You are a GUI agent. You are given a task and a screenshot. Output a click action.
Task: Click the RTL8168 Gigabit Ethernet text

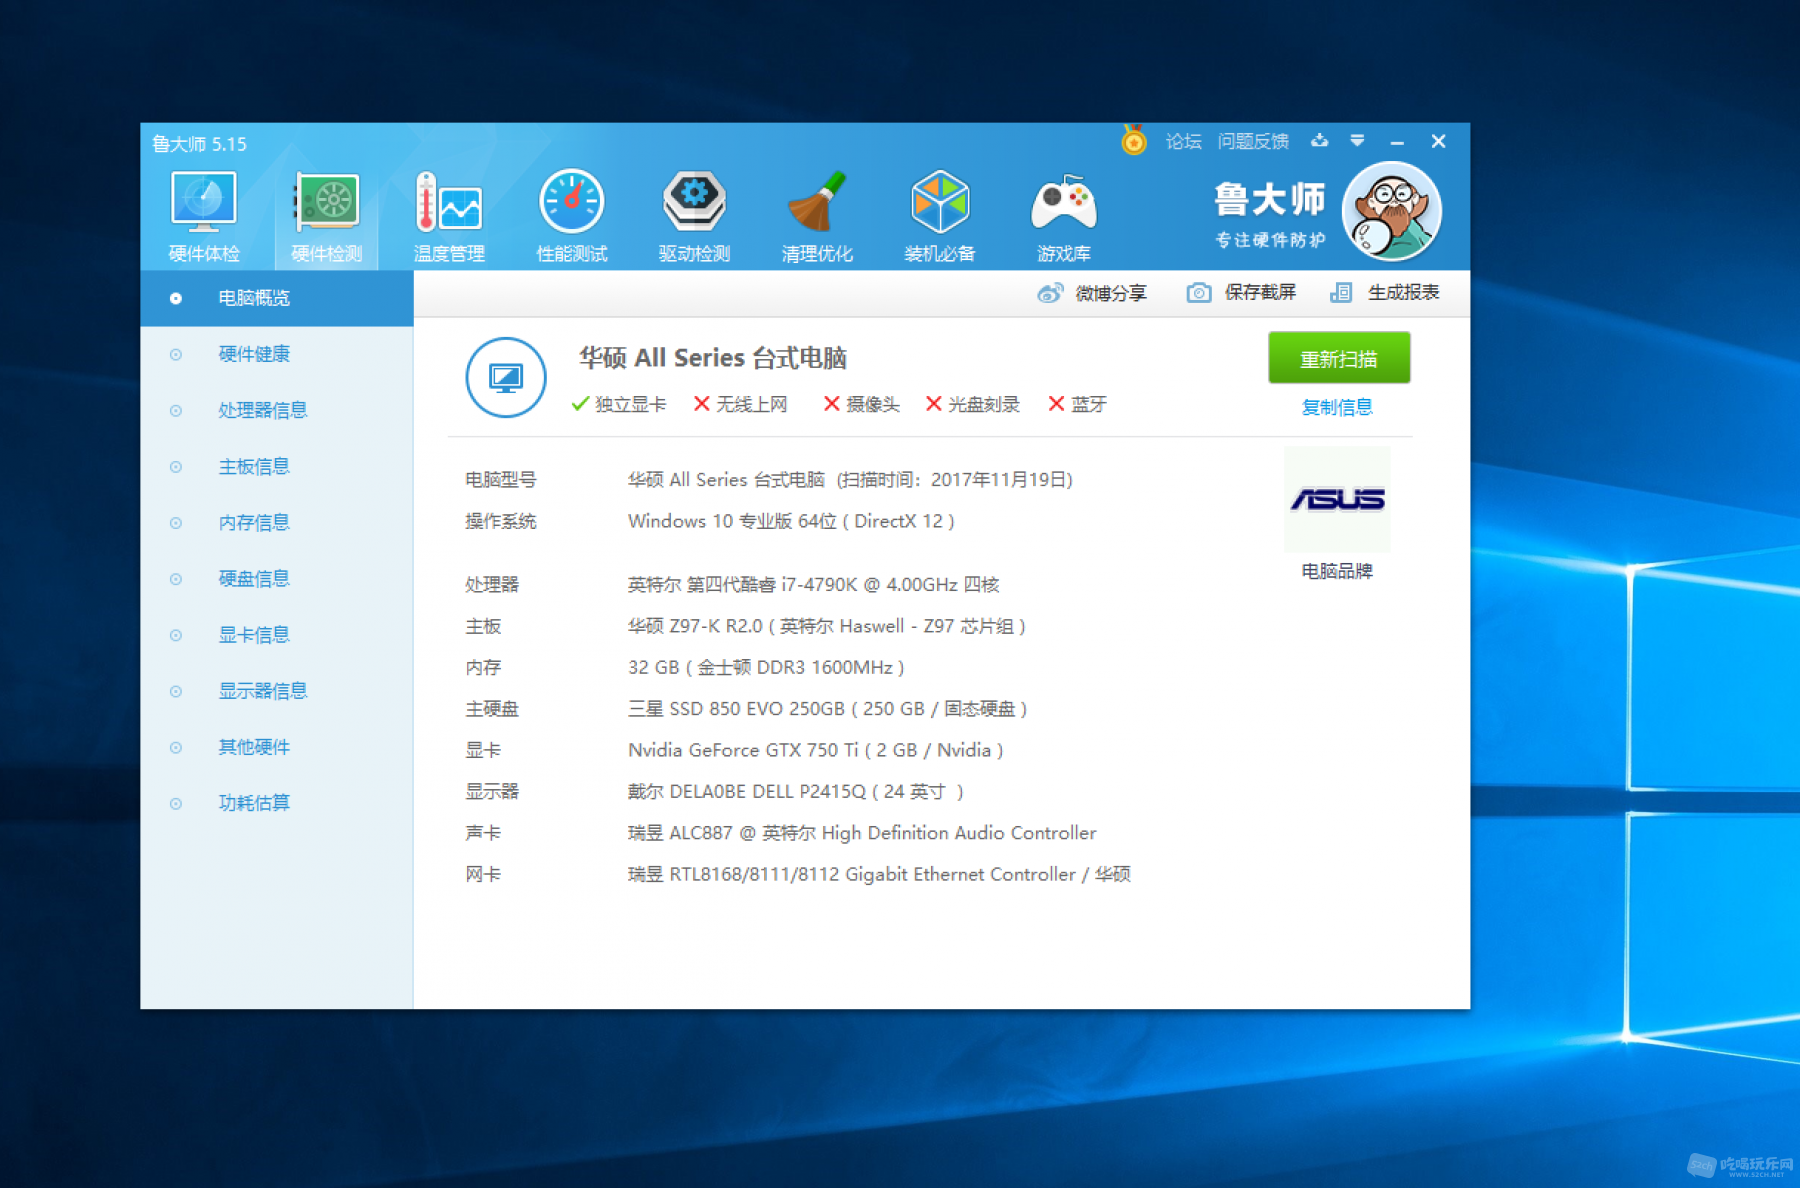pos(879,875)
